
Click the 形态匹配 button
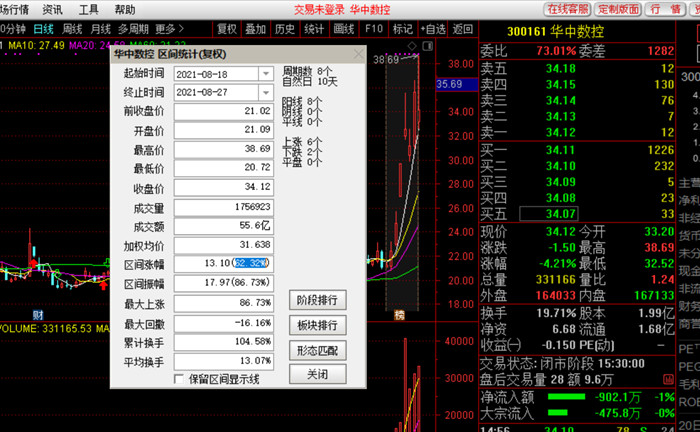pos(317,350)
